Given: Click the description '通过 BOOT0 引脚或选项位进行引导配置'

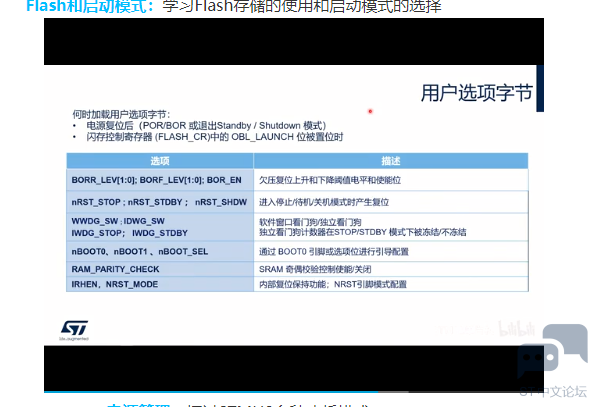Looking at the screenshot, I should (x=334, y=252).
